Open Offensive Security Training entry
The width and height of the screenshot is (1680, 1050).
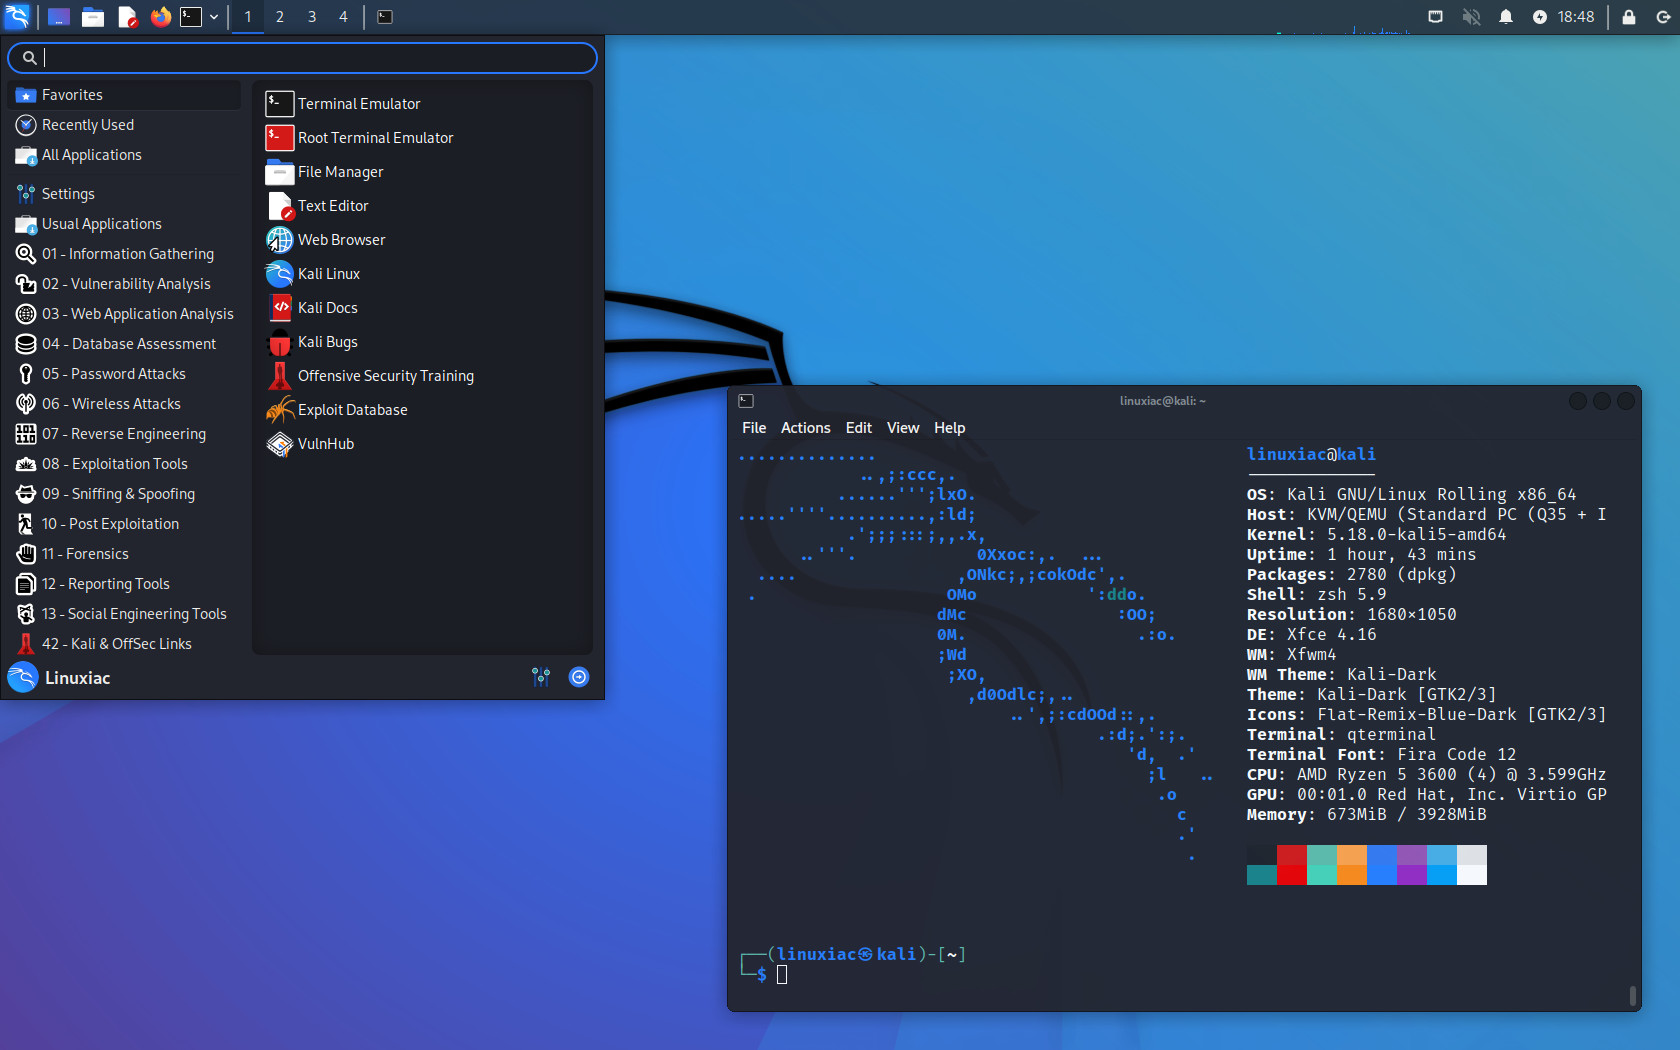[422, 376]
